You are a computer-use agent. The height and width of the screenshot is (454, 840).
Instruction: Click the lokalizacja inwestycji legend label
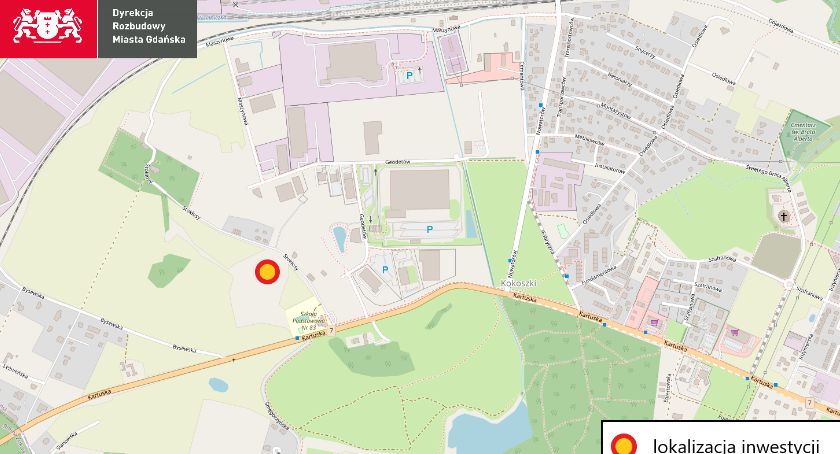(x=736, y=446)
